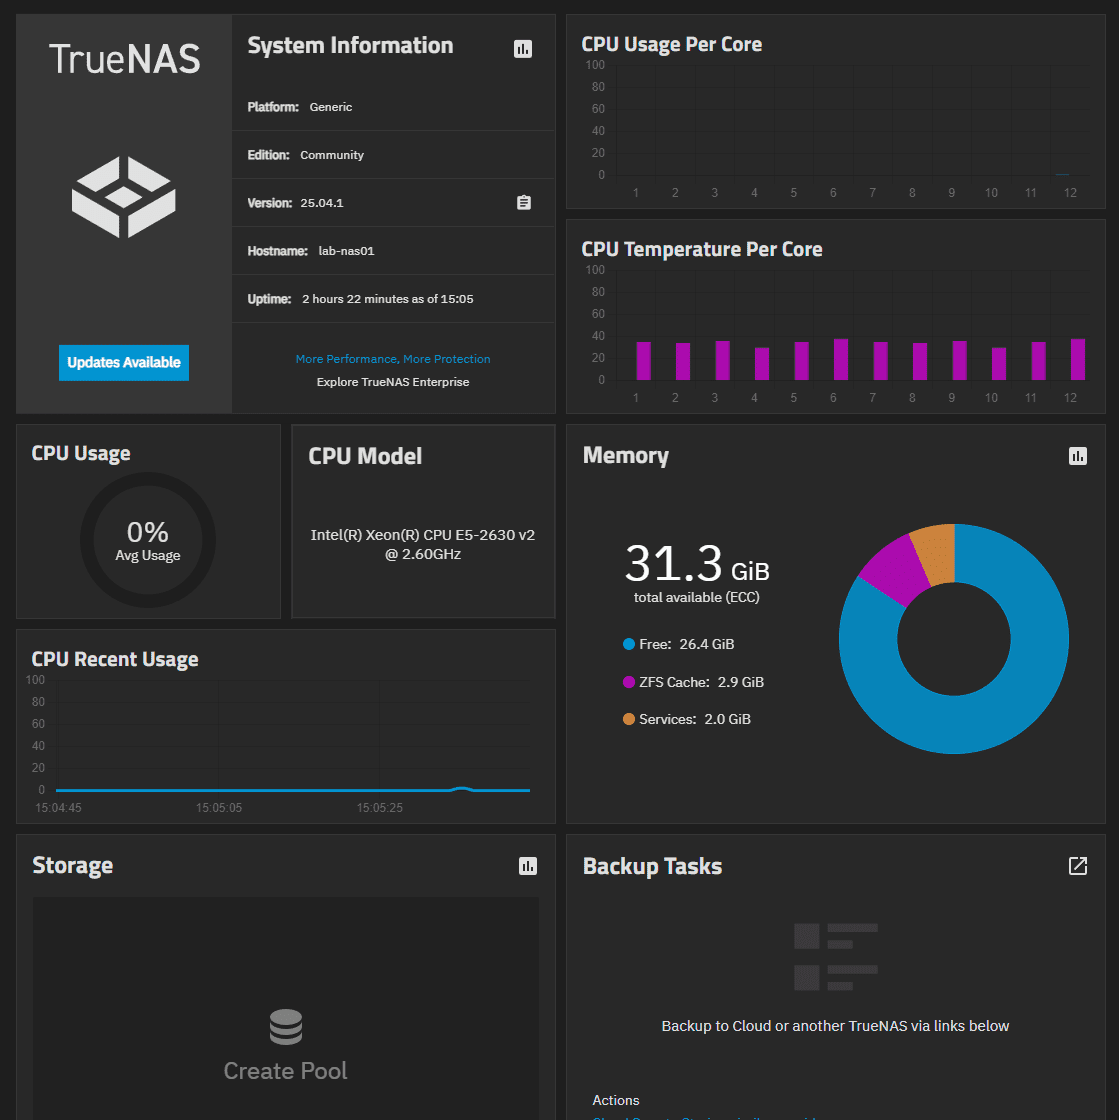Open More Performance, More Protection link
Image resolution: width=1119 pixels, height=1120 pixels.
tap(393, 359)
